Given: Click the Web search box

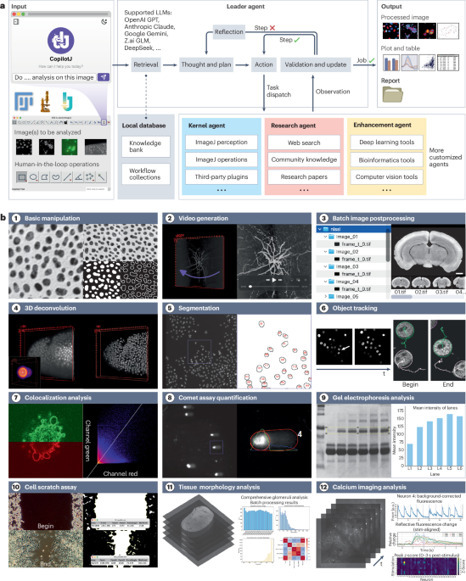Looking at the screenshot, I should tap(304, 142).
